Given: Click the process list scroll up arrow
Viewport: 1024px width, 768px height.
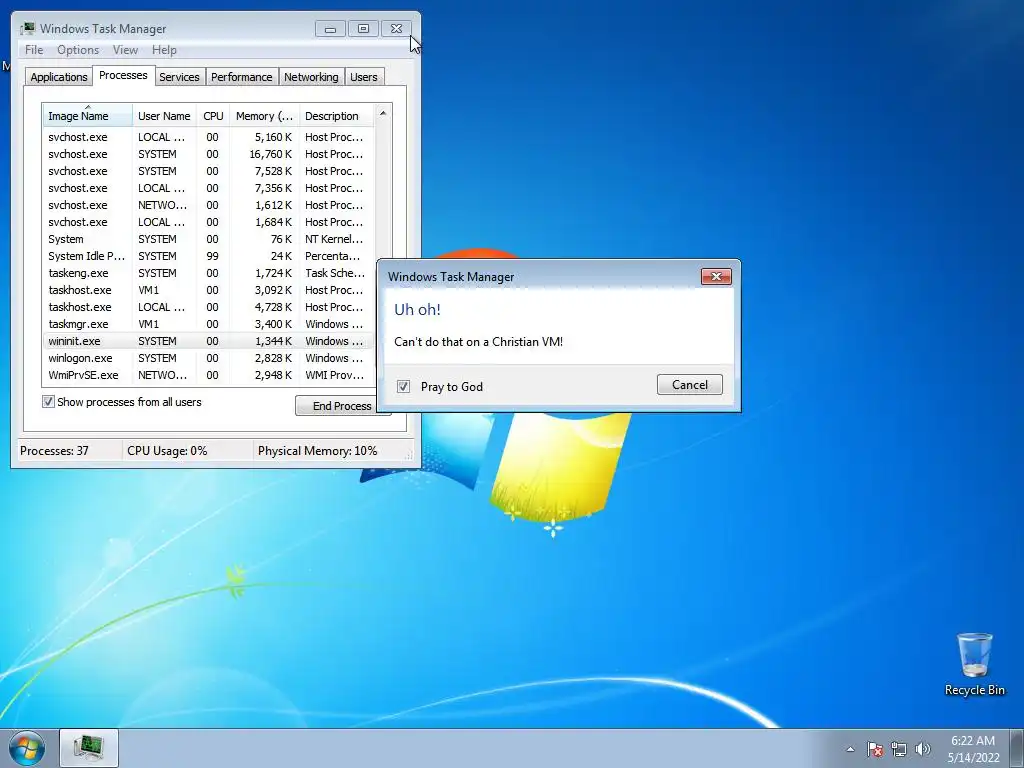Looking at the screenshot, I should pos(383,114).
